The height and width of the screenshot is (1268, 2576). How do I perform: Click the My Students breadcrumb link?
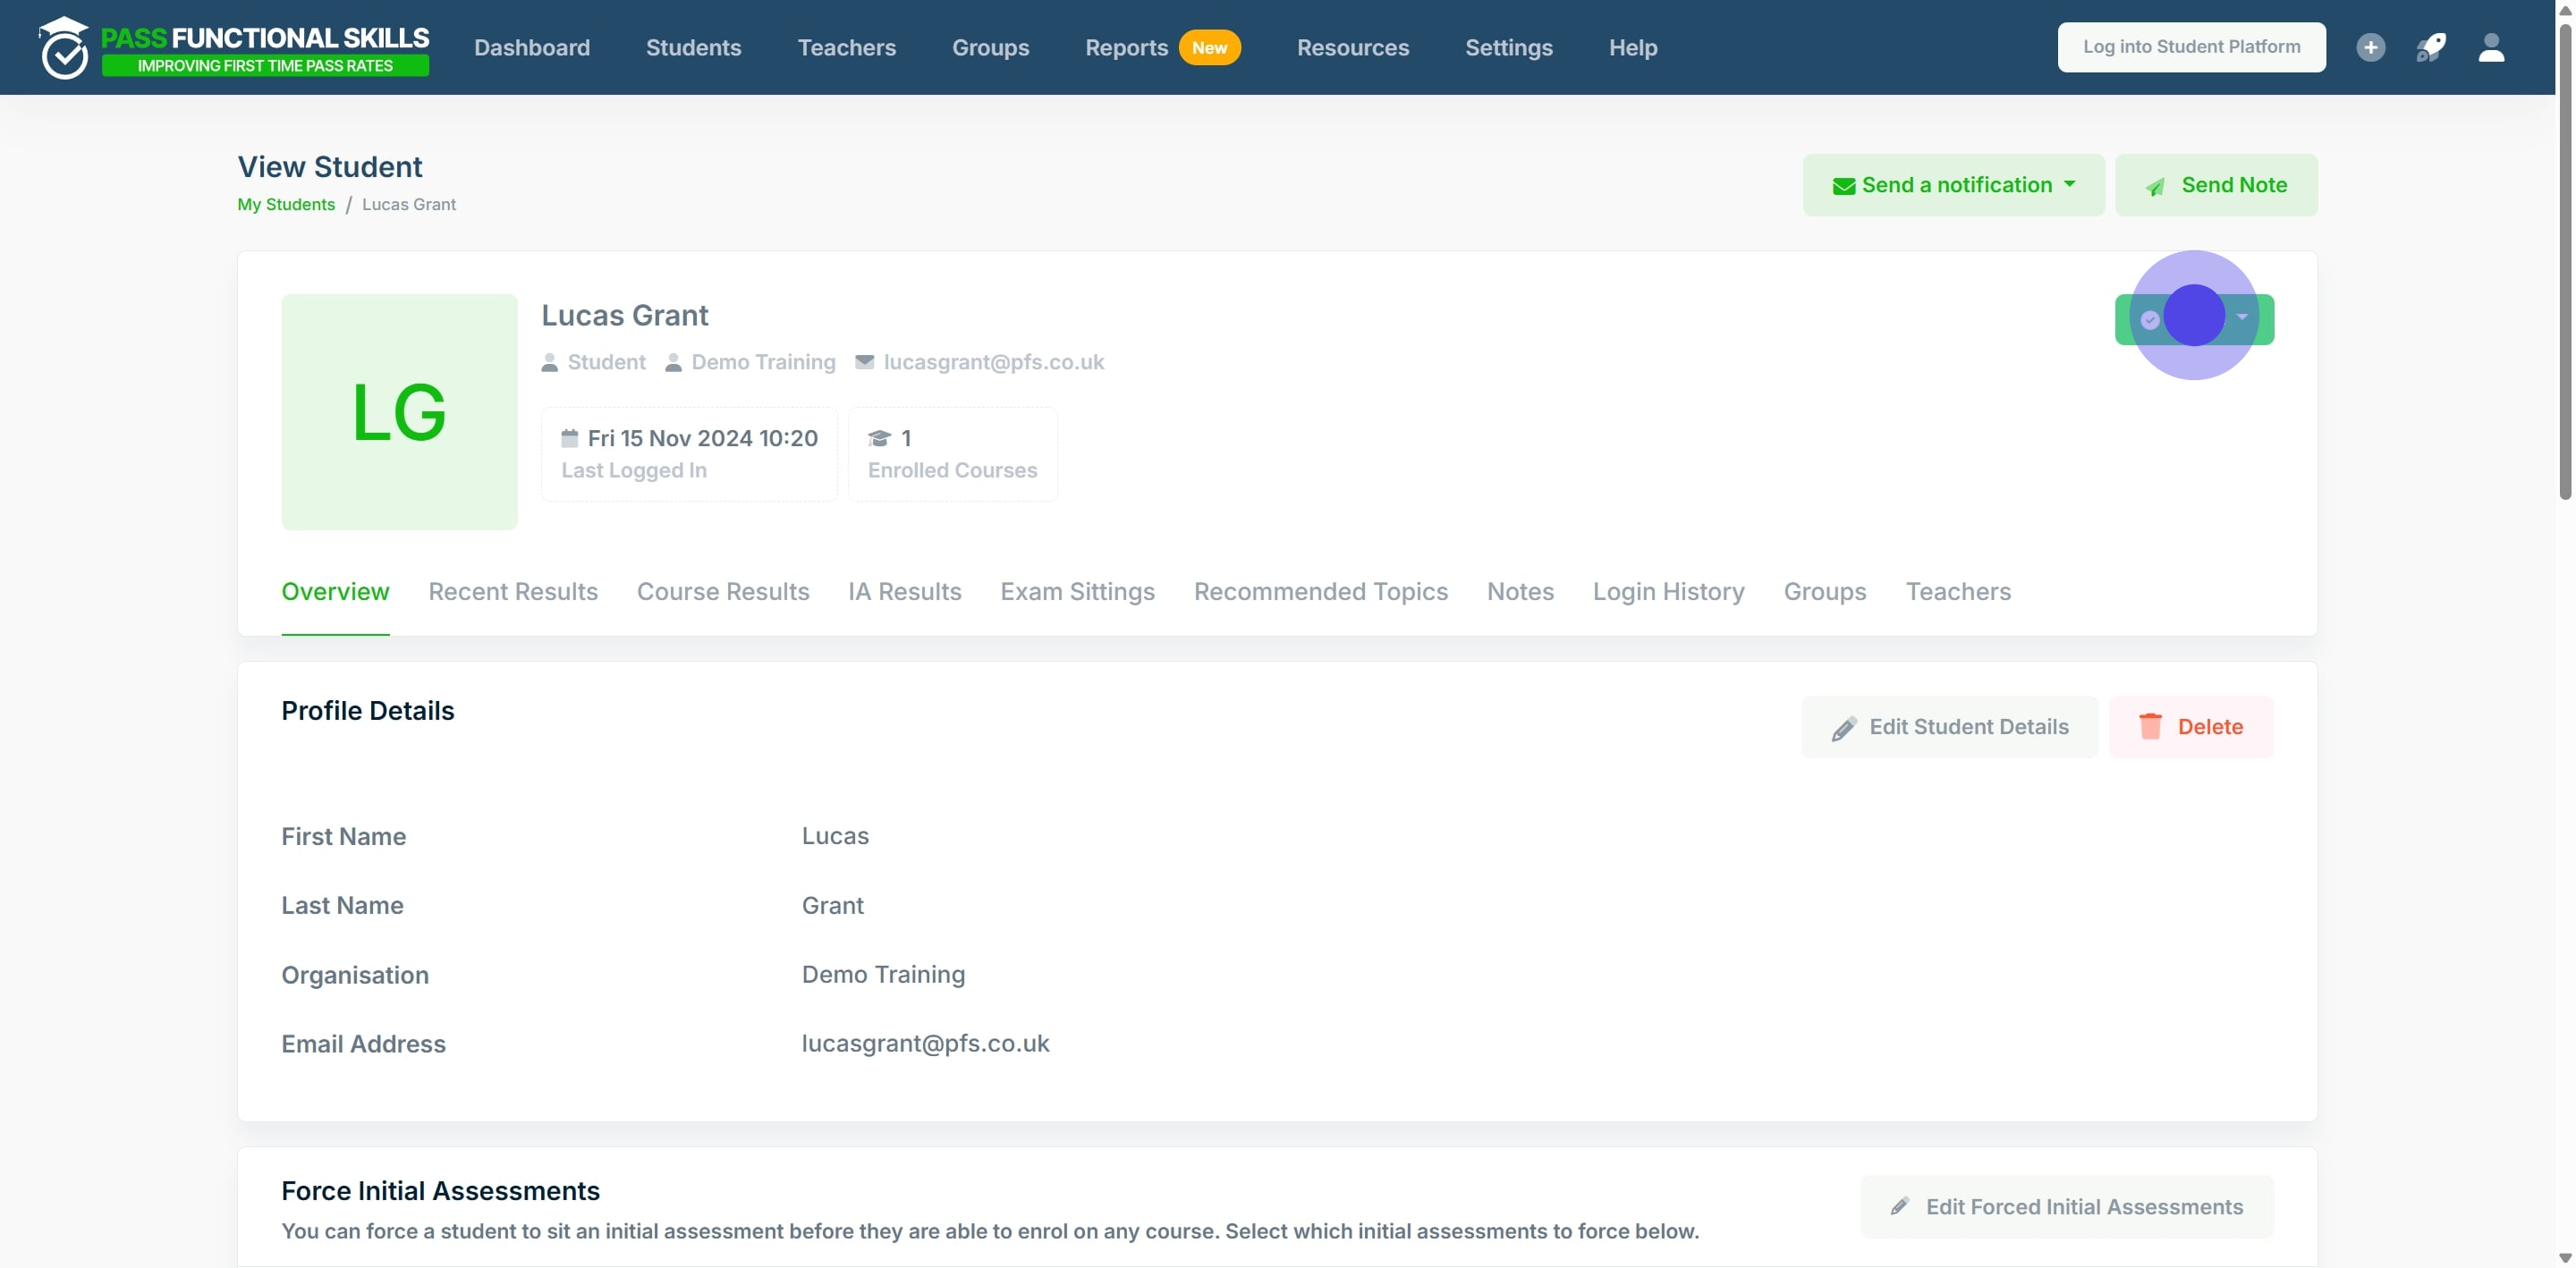pyautogui.click(x=286, y=204)
